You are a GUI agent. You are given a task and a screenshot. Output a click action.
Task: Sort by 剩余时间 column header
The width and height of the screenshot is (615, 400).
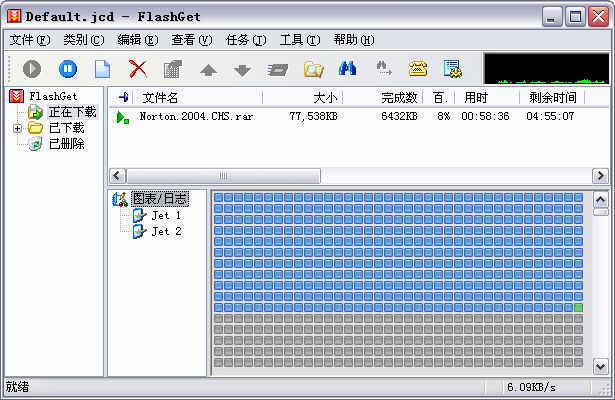pos(550,97)
